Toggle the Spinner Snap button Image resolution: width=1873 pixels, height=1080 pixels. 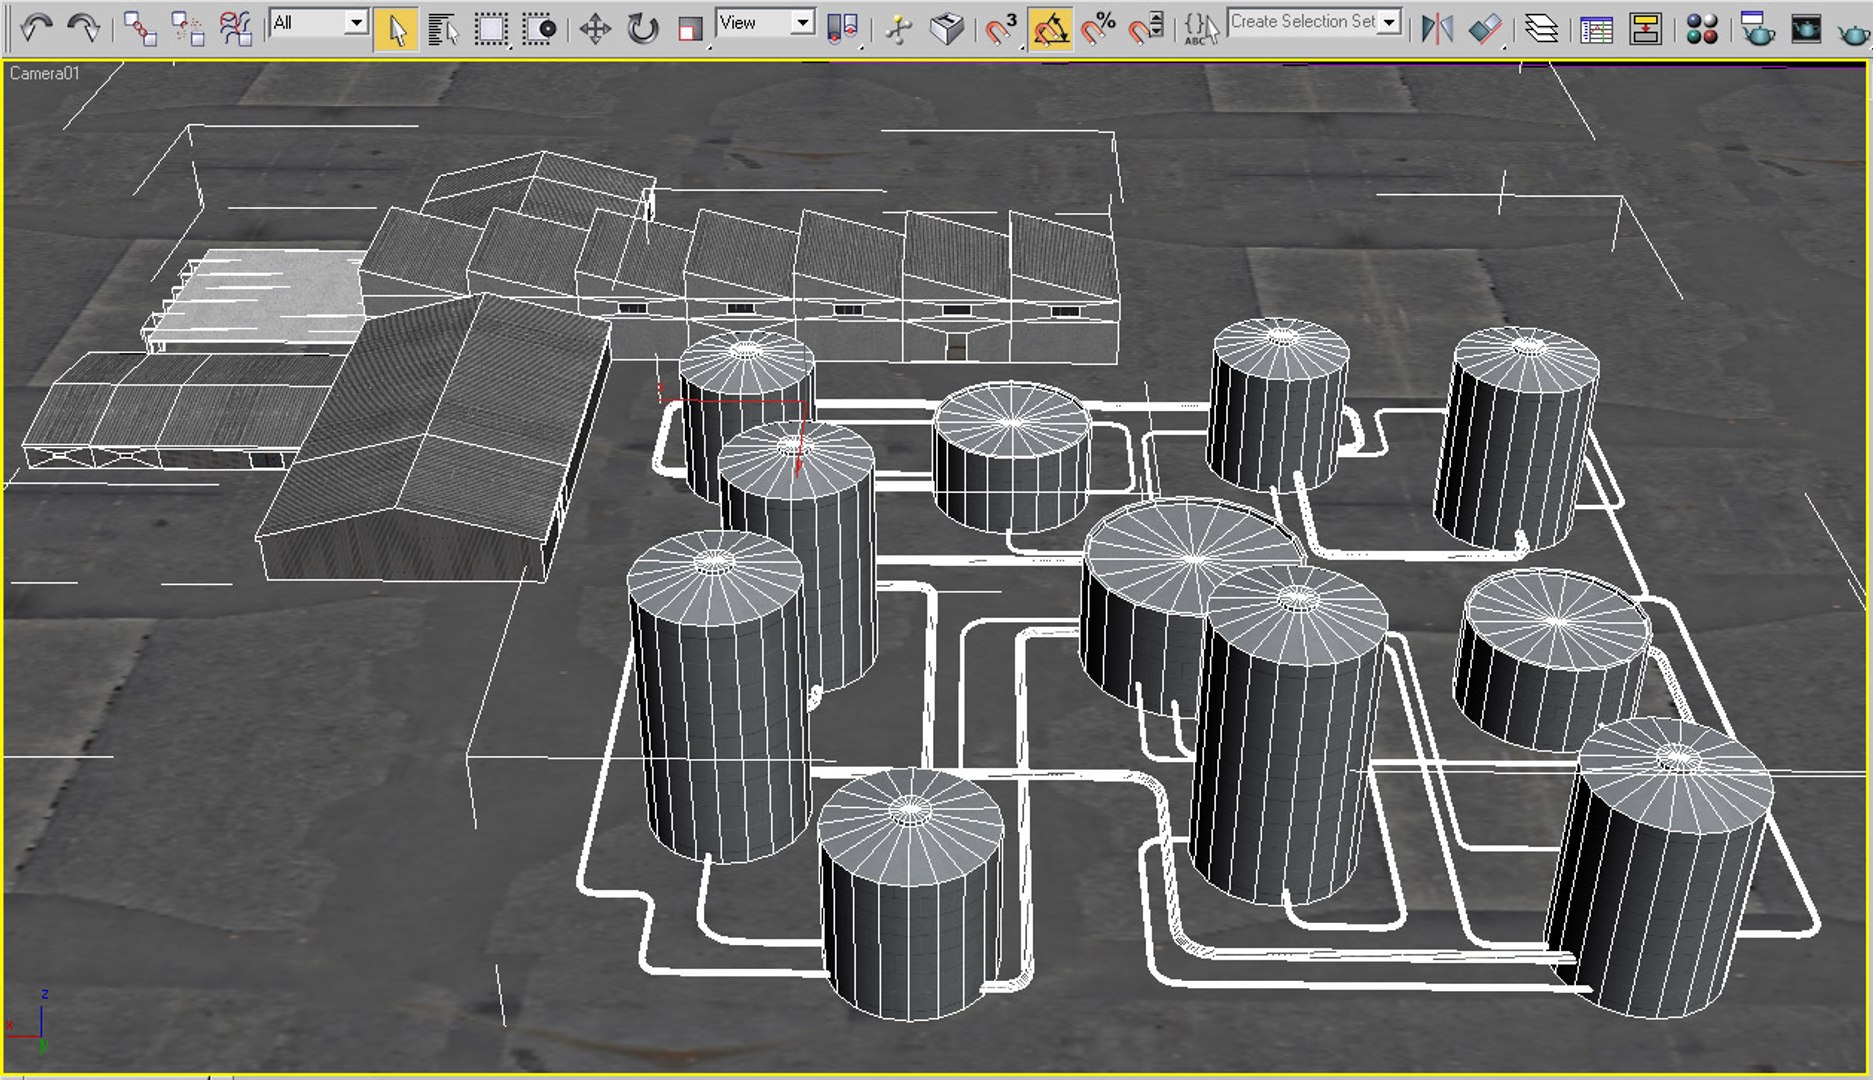click(x=1147, y=28)
